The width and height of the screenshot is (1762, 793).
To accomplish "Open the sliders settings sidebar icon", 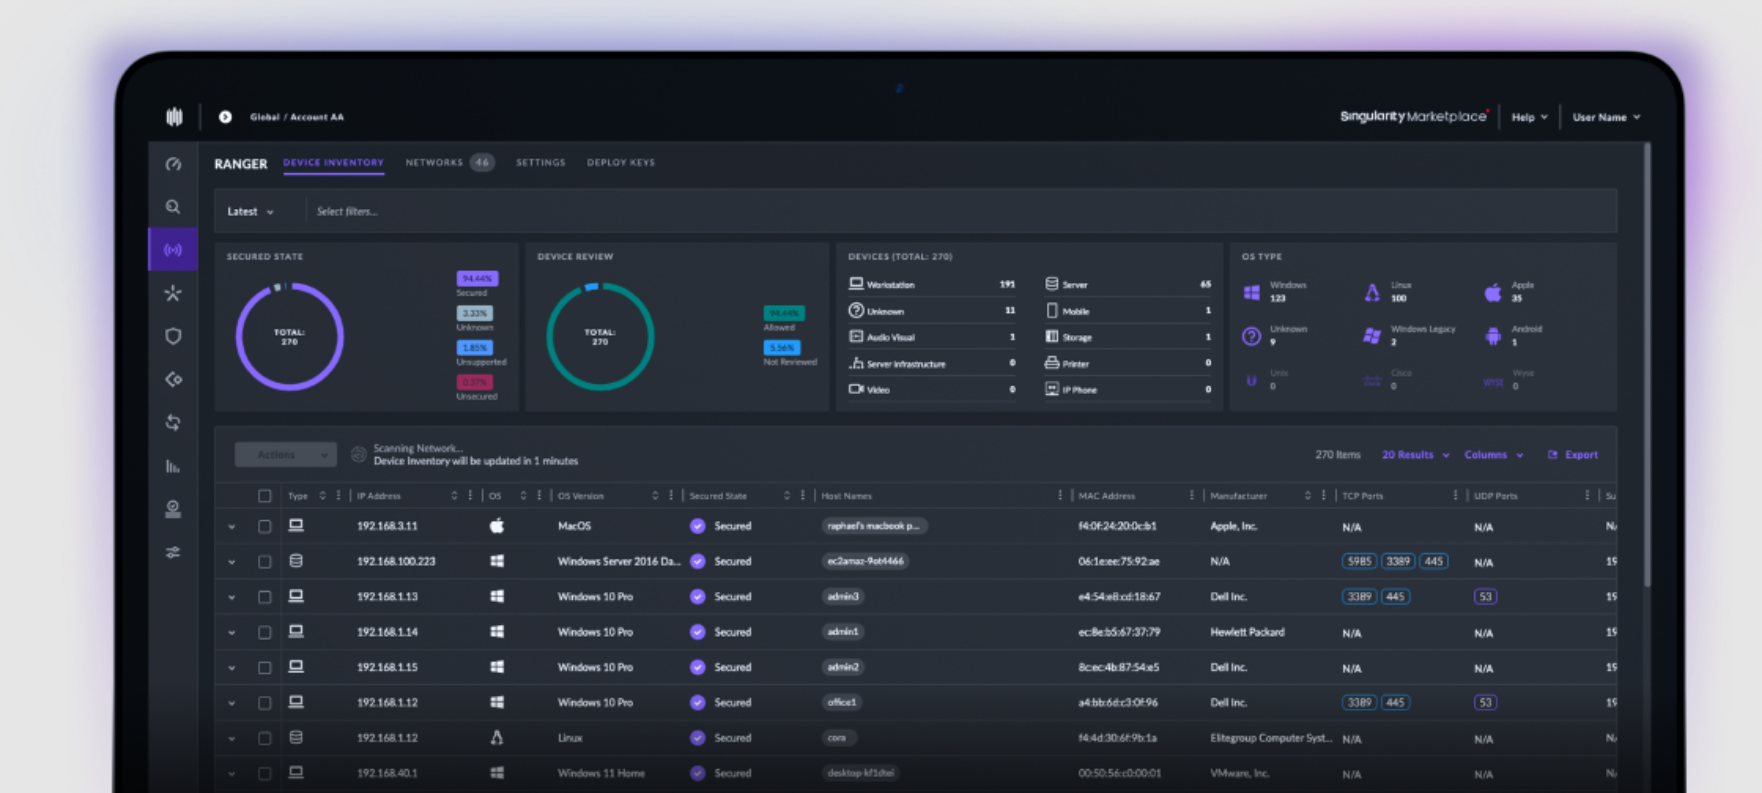I will (173, 552).
